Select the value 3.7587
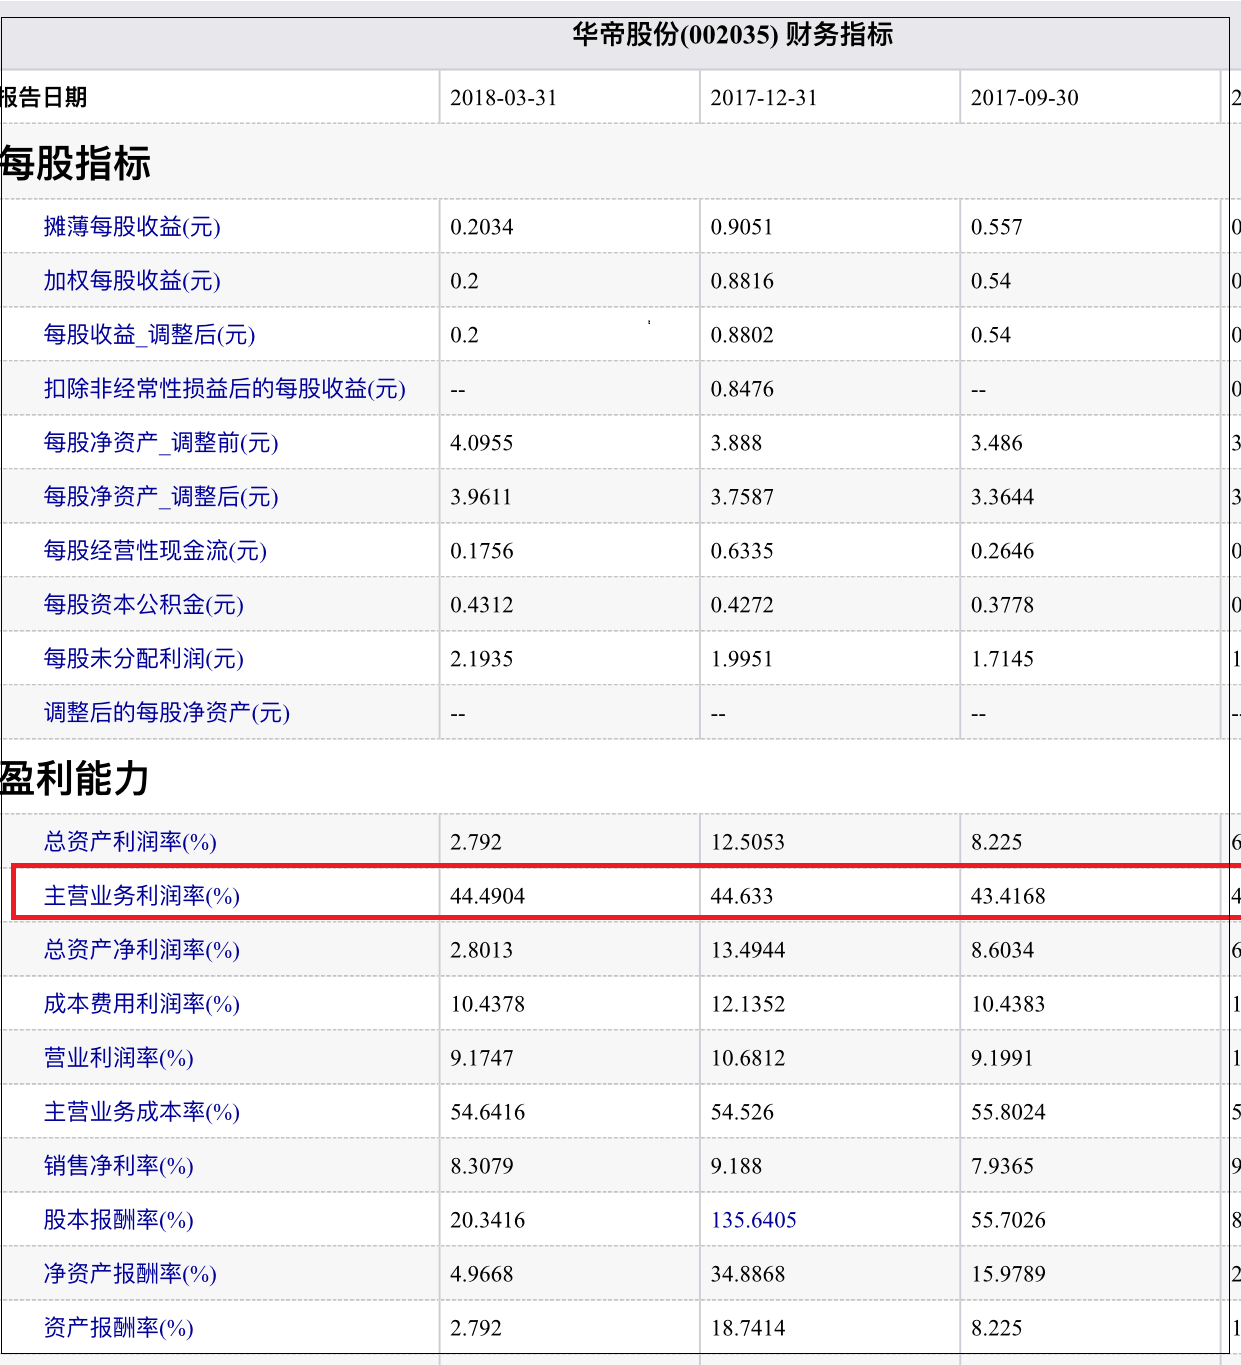Viewport: 1241px width, 1365px height. tap(742, 497)
